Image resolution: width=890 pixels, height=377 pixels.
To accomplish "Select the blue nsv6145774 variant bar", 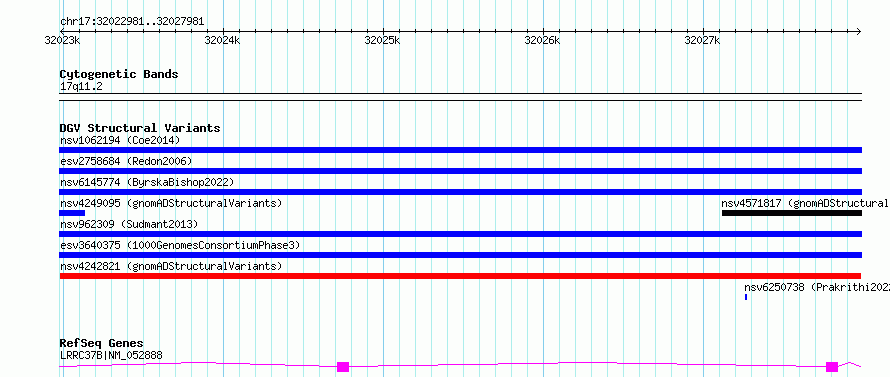I will click(461, 192).
